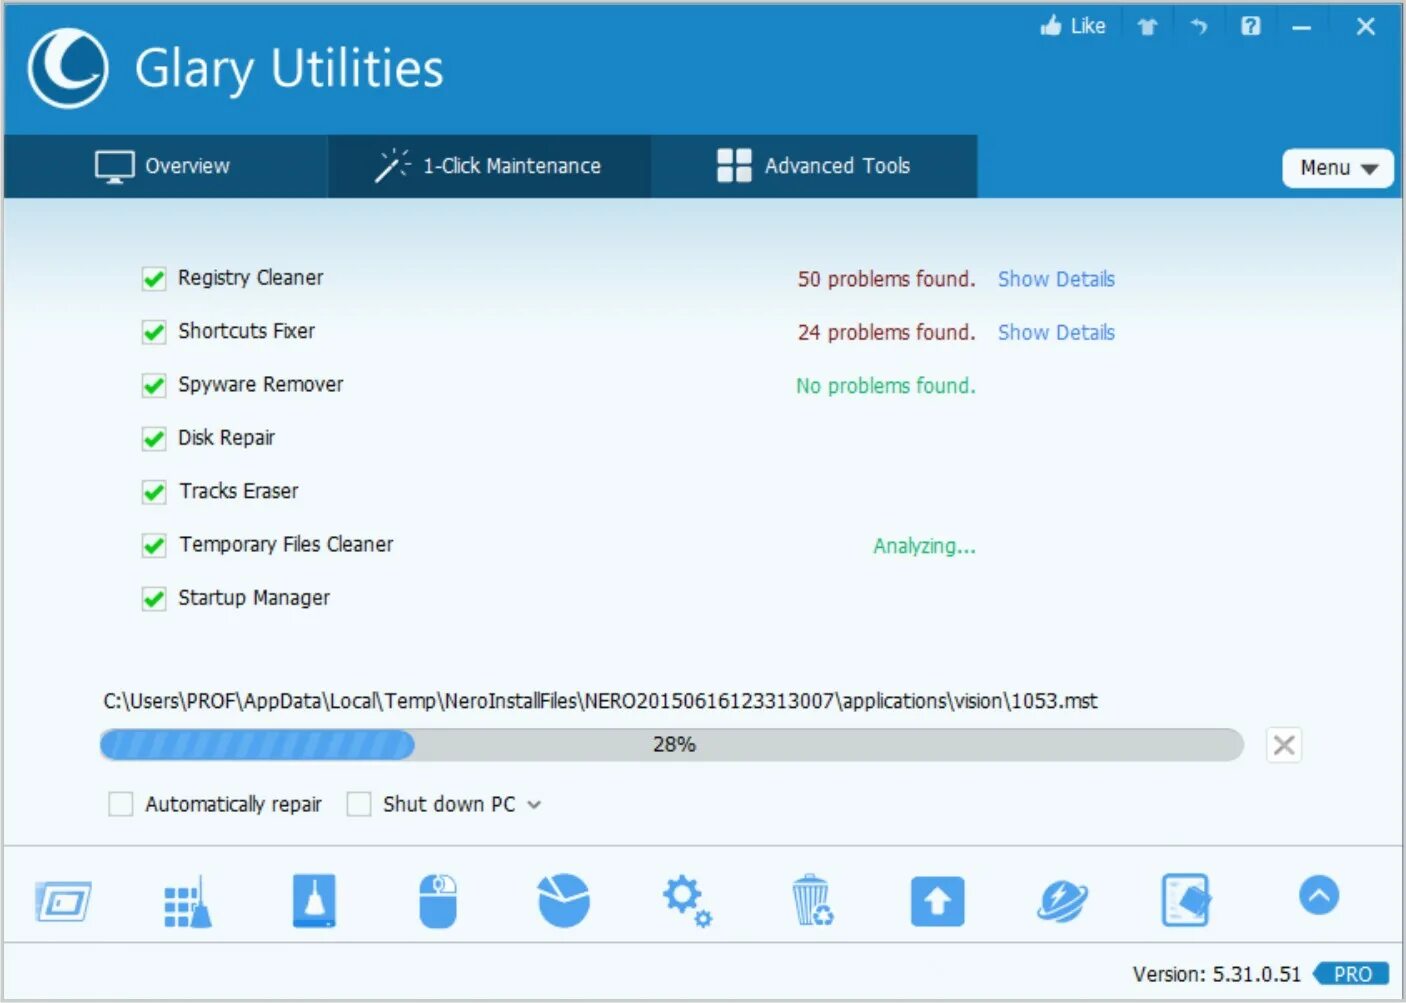The height and width of the screenshot is (1003, 1406).
Task: Open the Disk Cleaner dock icon
Action: [314, 900]
